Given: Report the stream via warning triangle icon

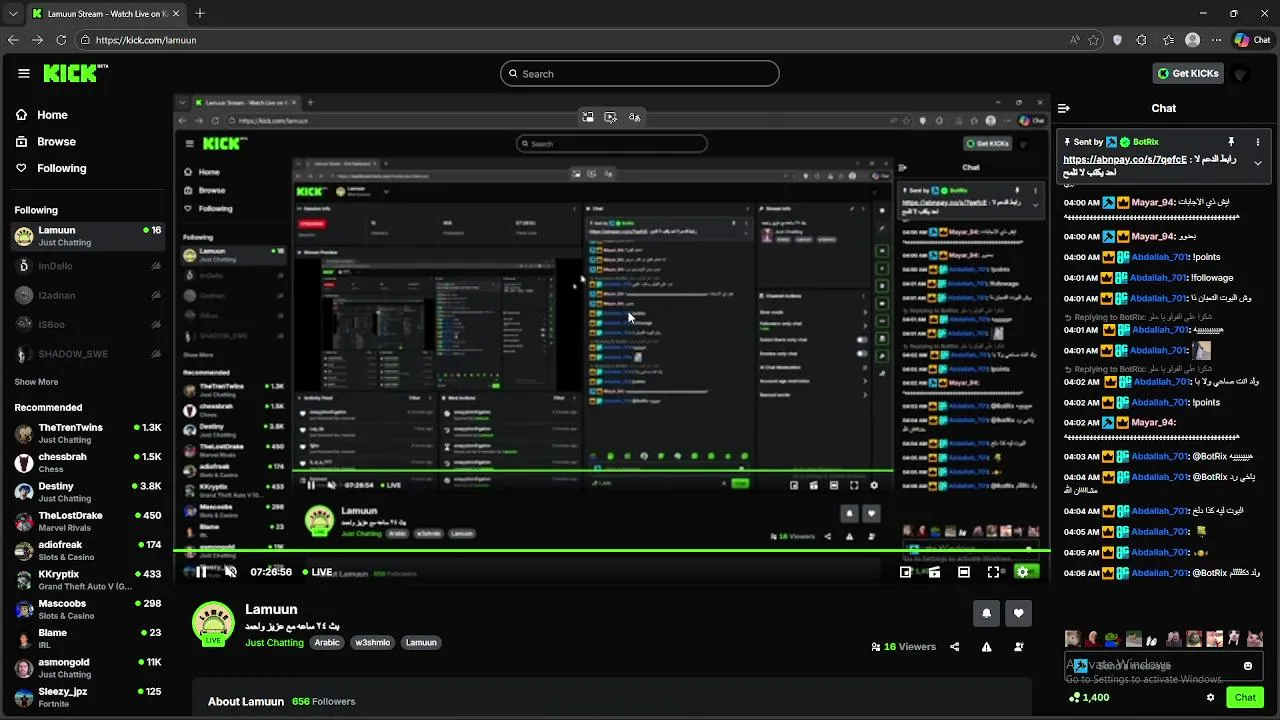Looking at the screenshot, I should [x=986, y=647].
